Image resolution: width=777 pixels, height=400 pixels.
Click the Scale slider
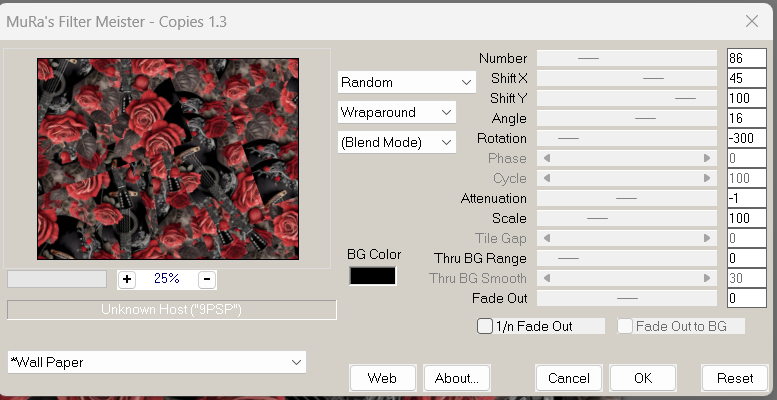click(x=627, y=218)
